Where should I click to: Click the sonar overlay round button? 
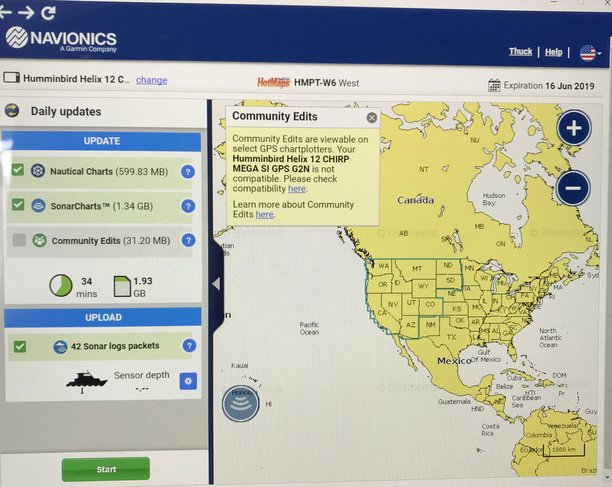tap(240, 403)
